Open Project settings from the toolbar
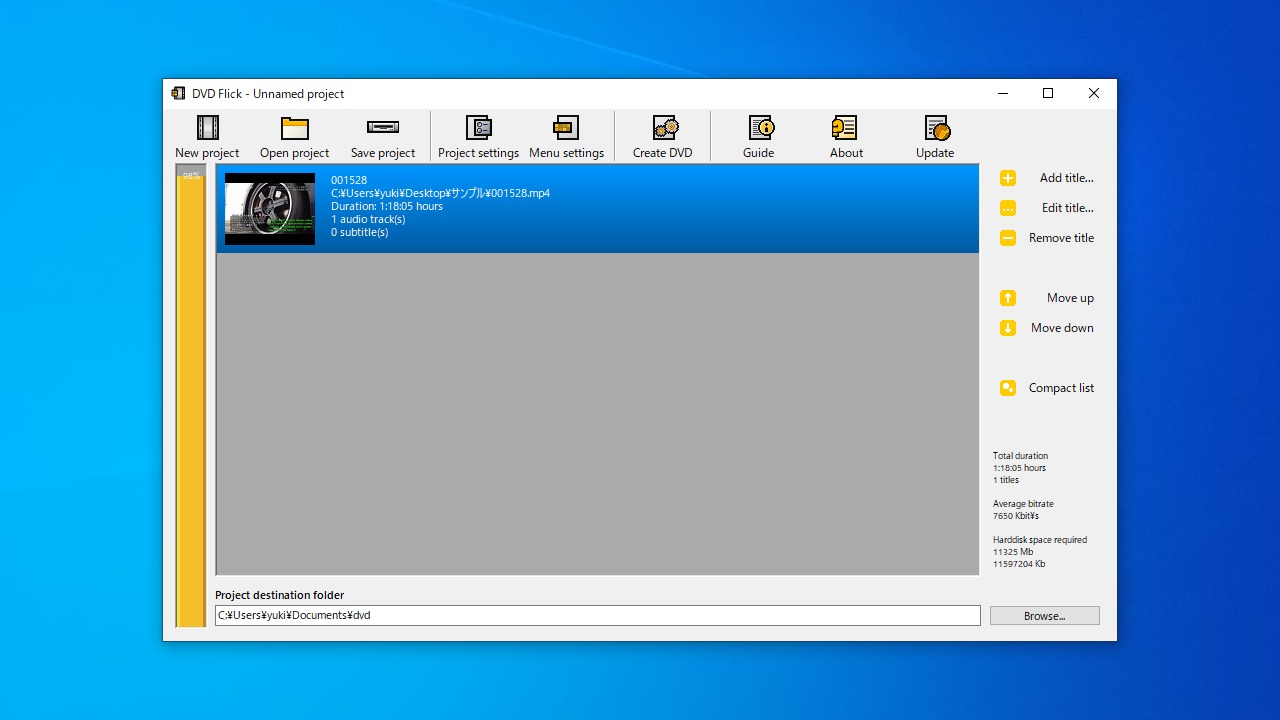Viewport: 1280px width, 720px height. click(x=478, y=137)
